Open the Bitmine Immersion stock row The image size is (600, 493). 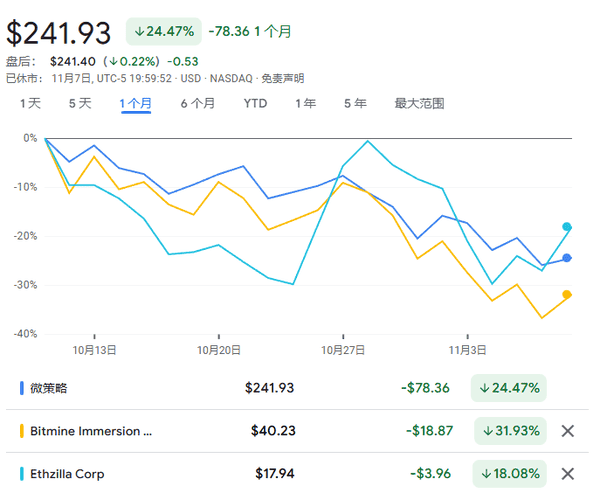pyautogui.click(x=92, y=431)
